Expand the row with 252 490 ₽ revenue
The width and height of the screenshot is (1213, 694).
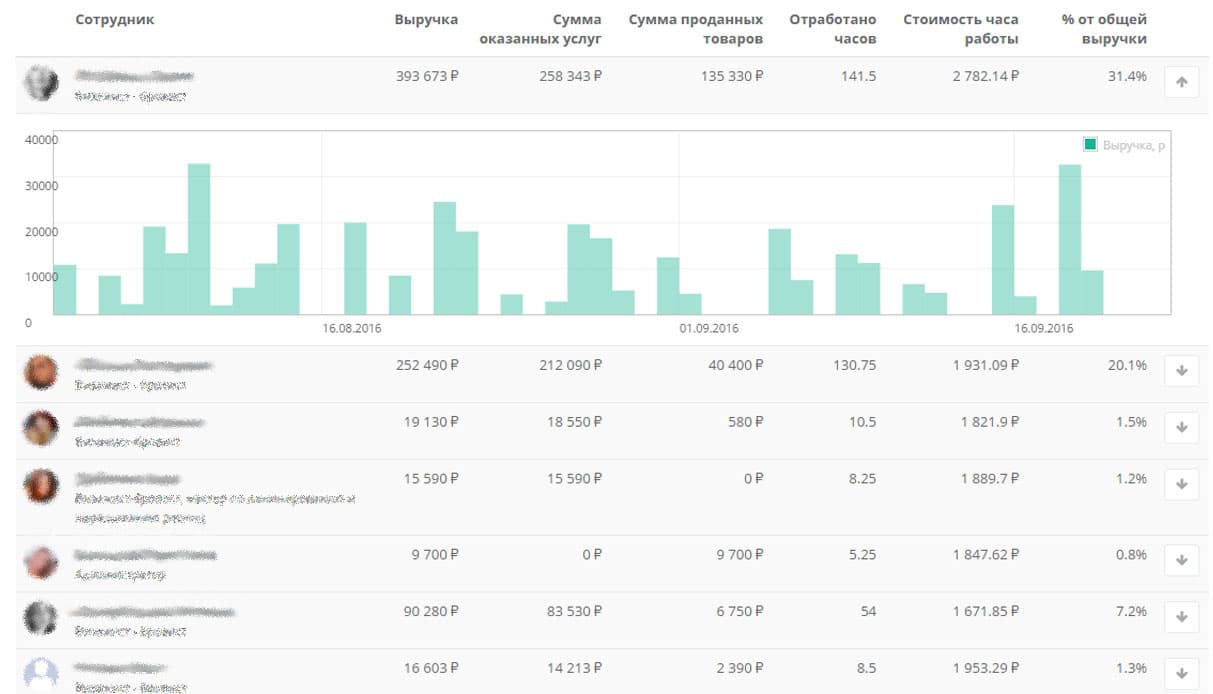click(1181, 371)
